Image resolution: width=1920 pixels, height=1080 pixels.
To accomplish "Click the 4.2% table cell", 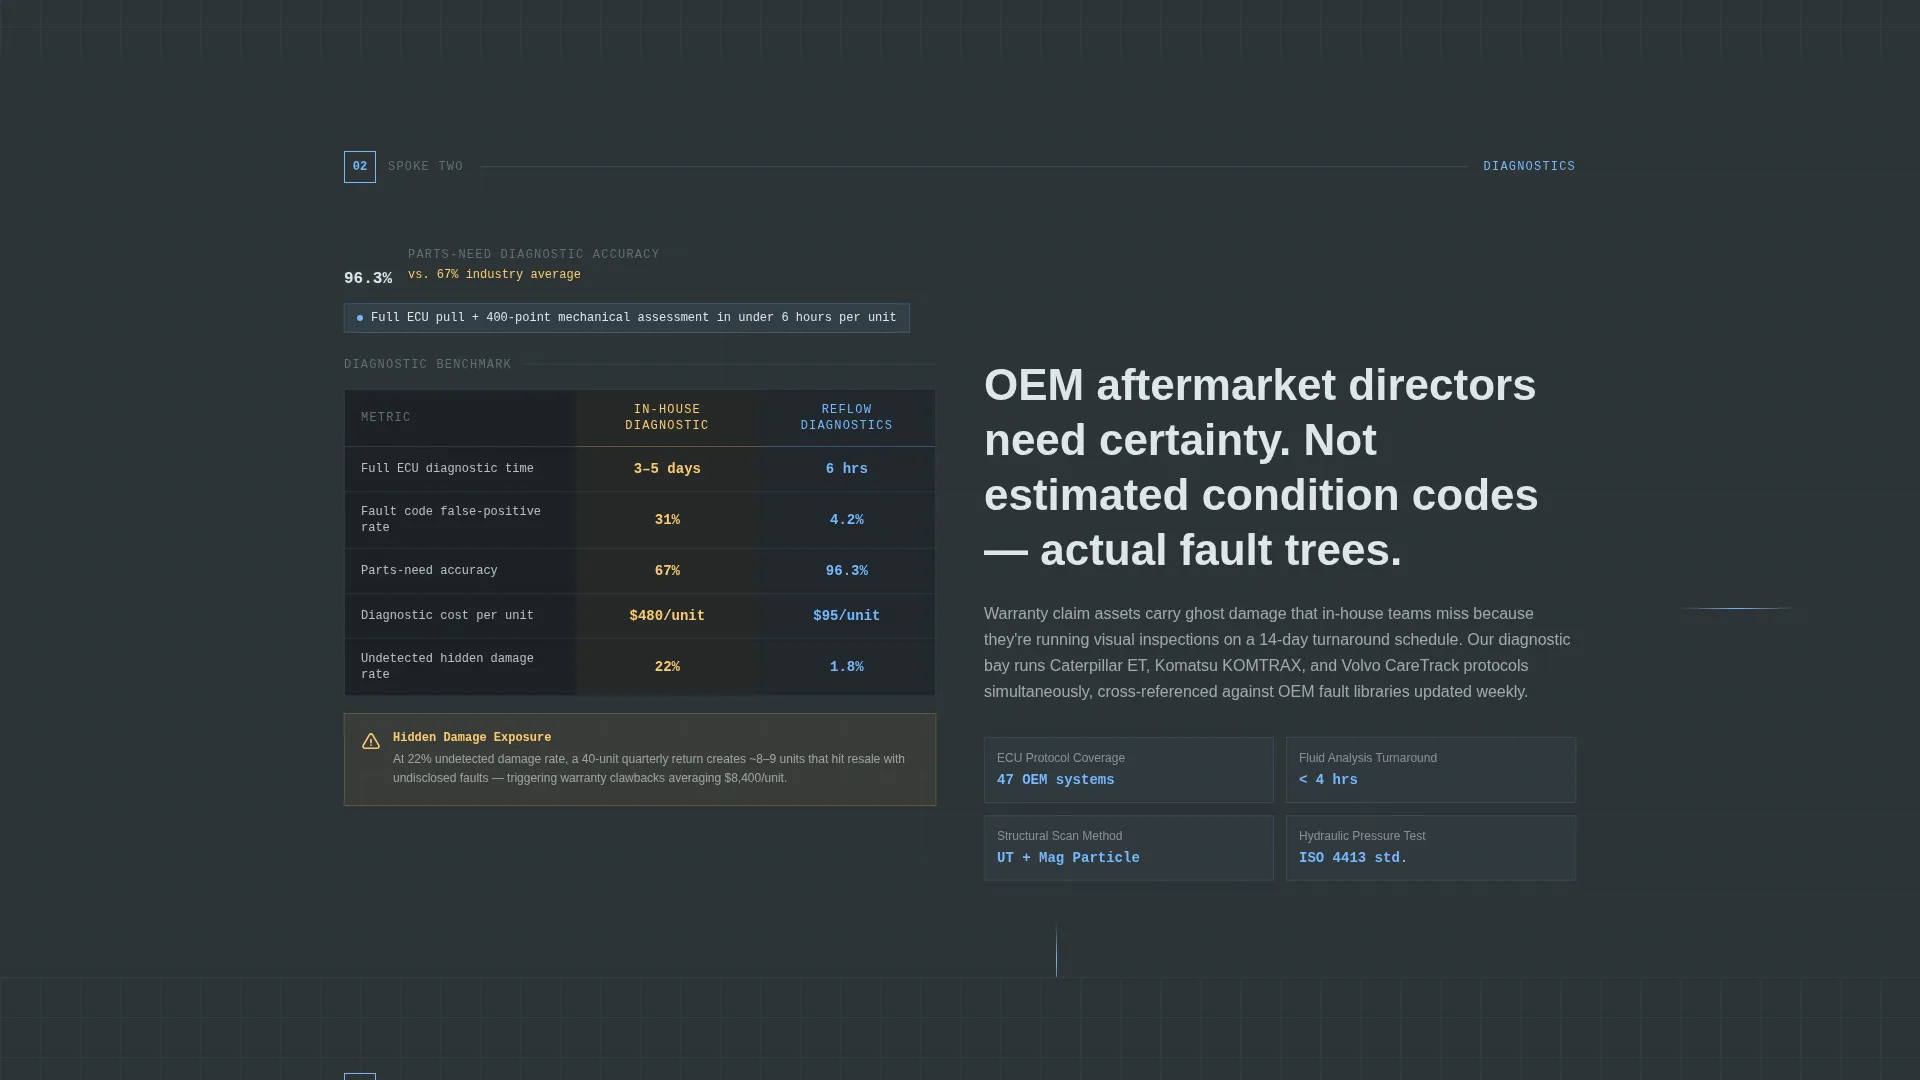I will tap(847, 520).
